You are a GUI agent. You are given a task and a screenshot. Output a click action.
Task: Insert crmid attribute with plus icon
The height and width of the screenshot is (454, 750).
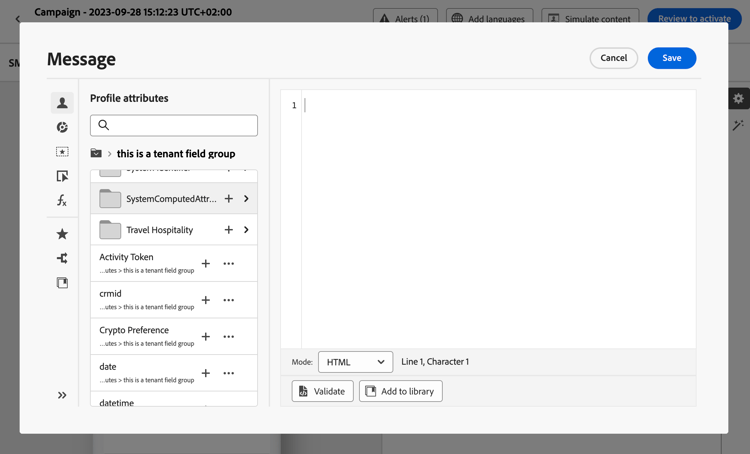[206, 300]
